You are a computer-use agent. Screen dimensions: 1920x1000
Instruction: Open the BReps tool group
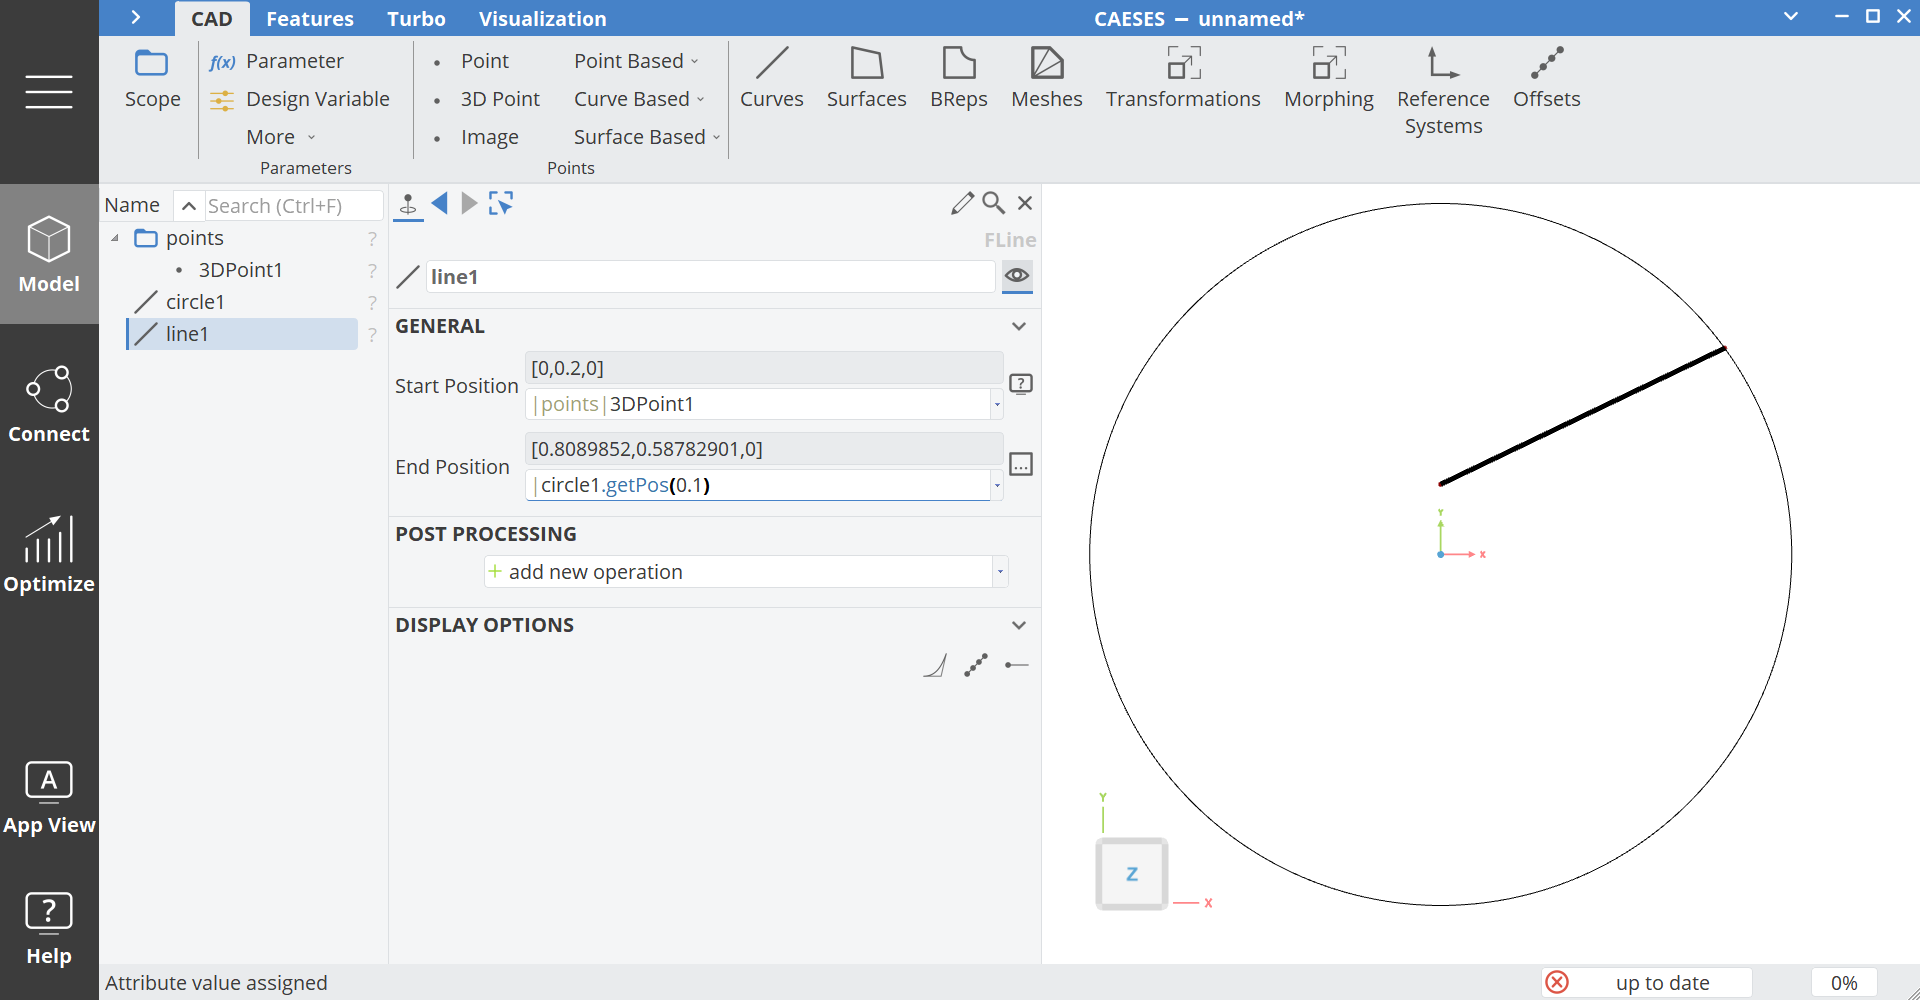[x=958, y=79]
